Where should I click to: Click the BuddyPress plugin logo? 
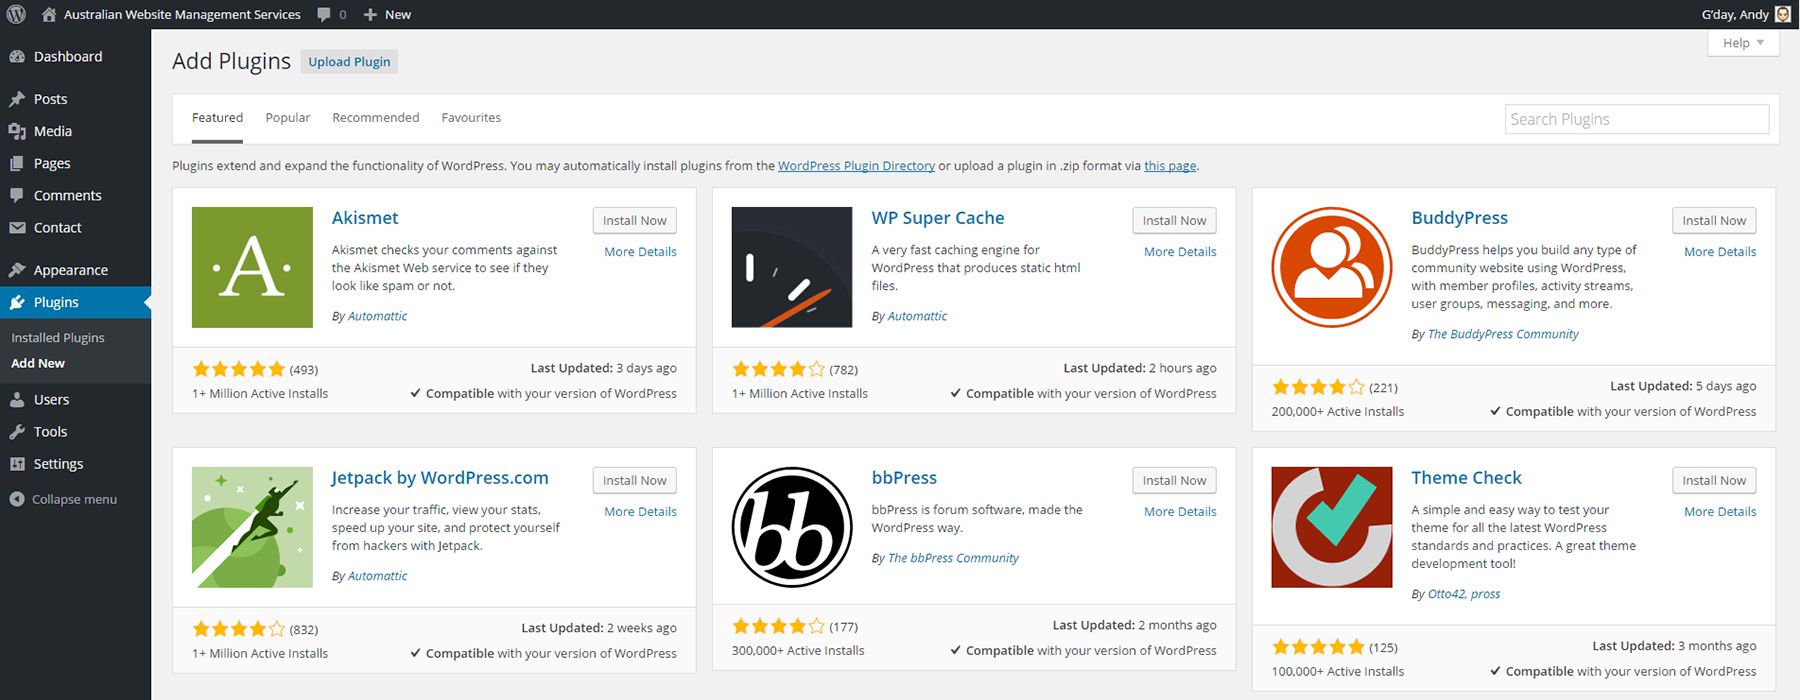click(x=1331, y=267)
